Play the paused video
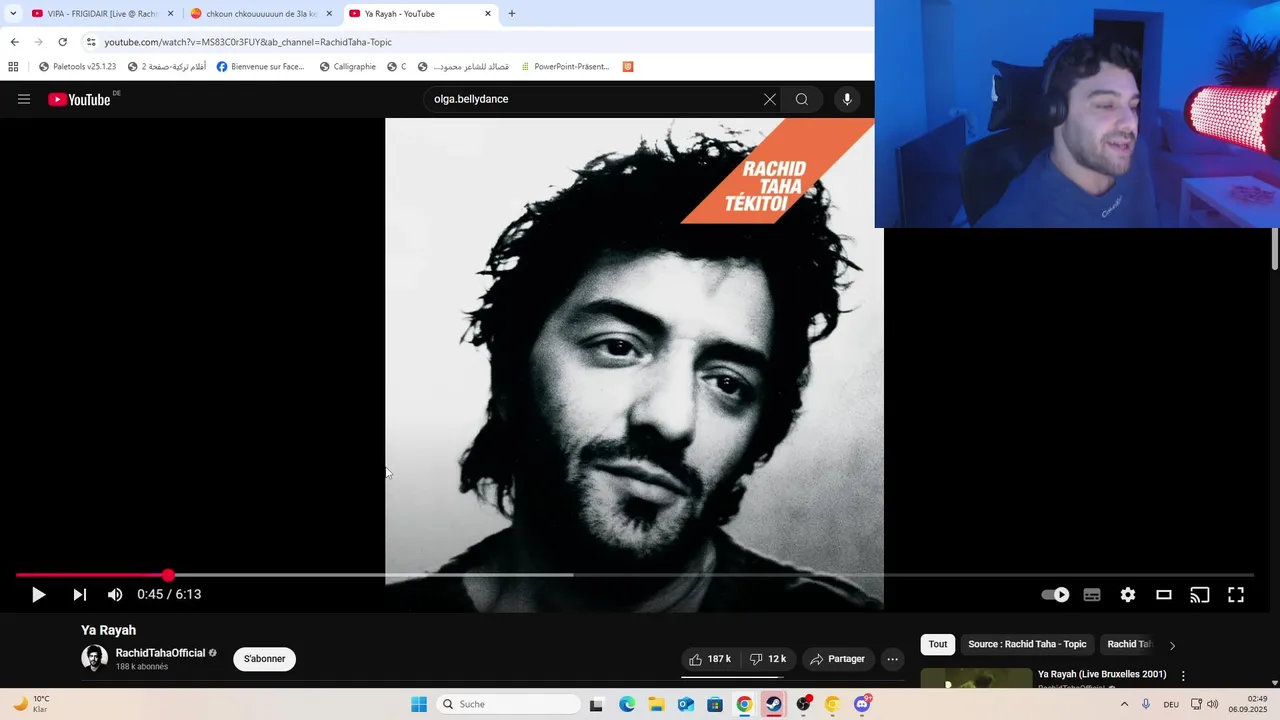This screenshot has height=720, width=1280. pos(38,594)
